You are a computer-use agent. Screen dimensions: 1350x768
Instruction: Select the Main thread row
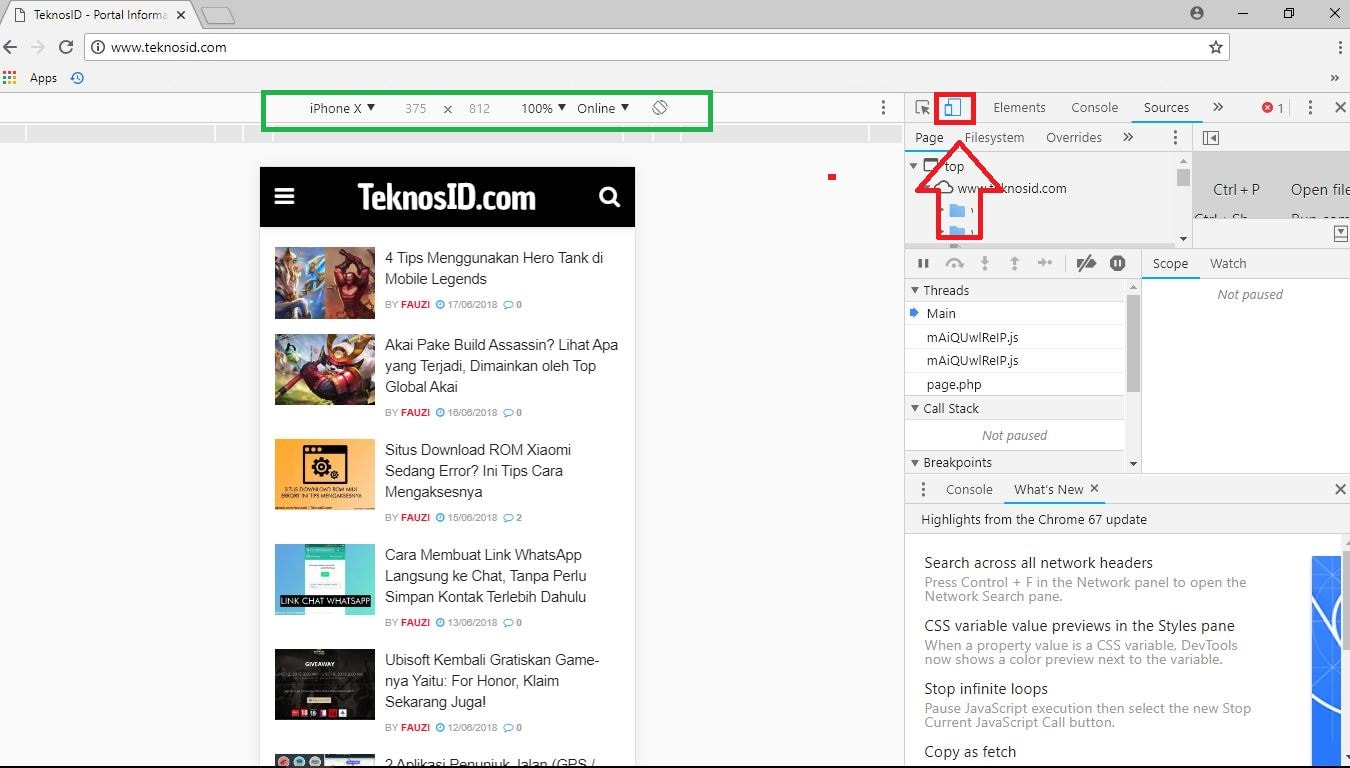pos(1015,313)
